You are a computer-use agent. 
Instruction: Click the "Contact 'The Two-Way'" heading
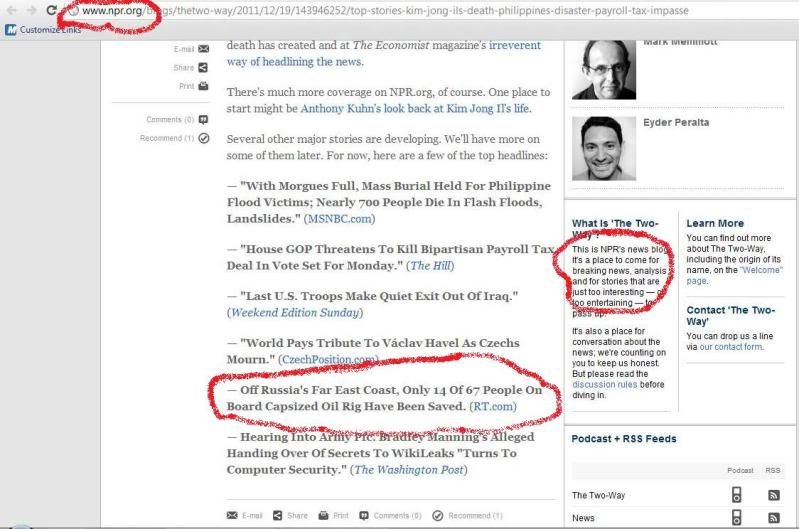pyautogui.click(x=730, y=315)
